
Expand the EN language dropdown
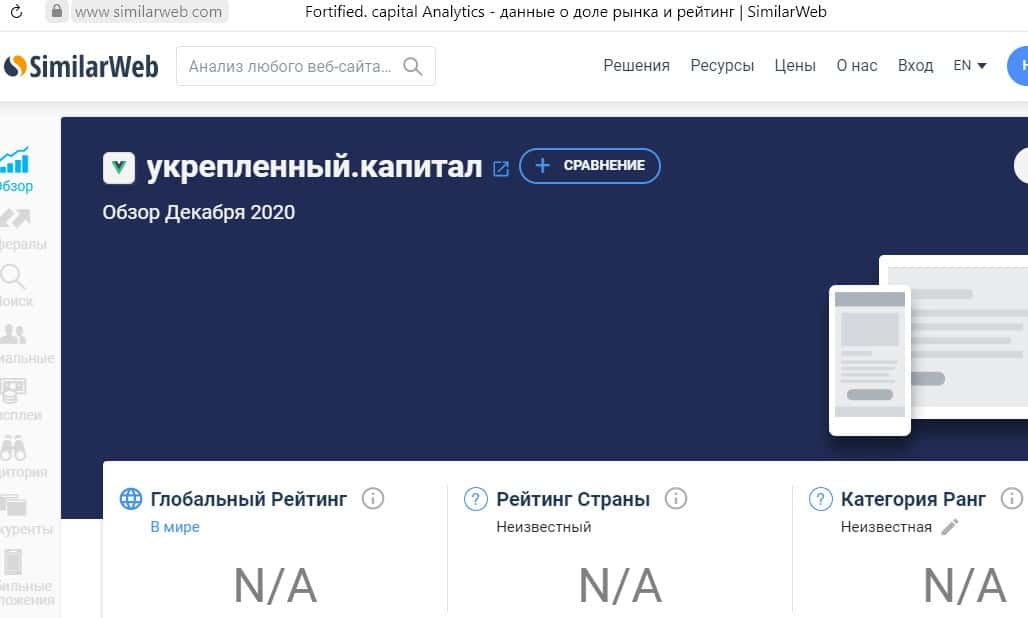970,66
